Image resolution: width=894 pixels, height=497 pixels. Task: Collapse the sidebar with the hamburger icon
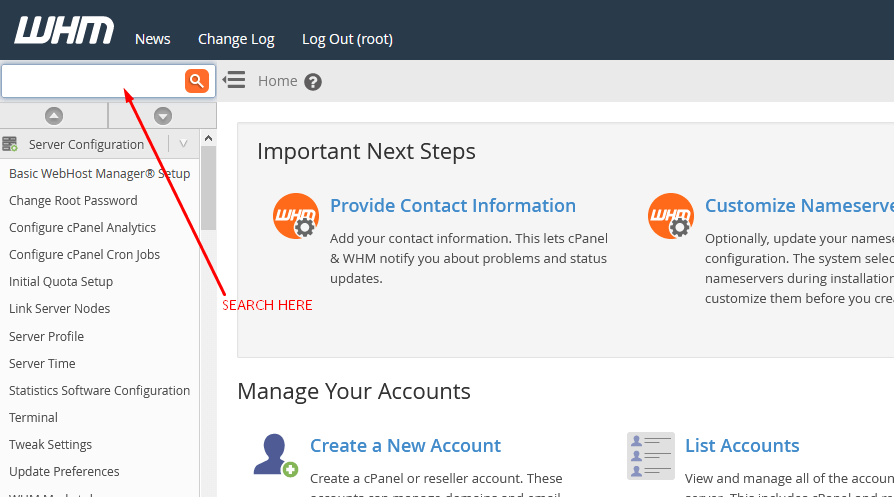[234, 80]
